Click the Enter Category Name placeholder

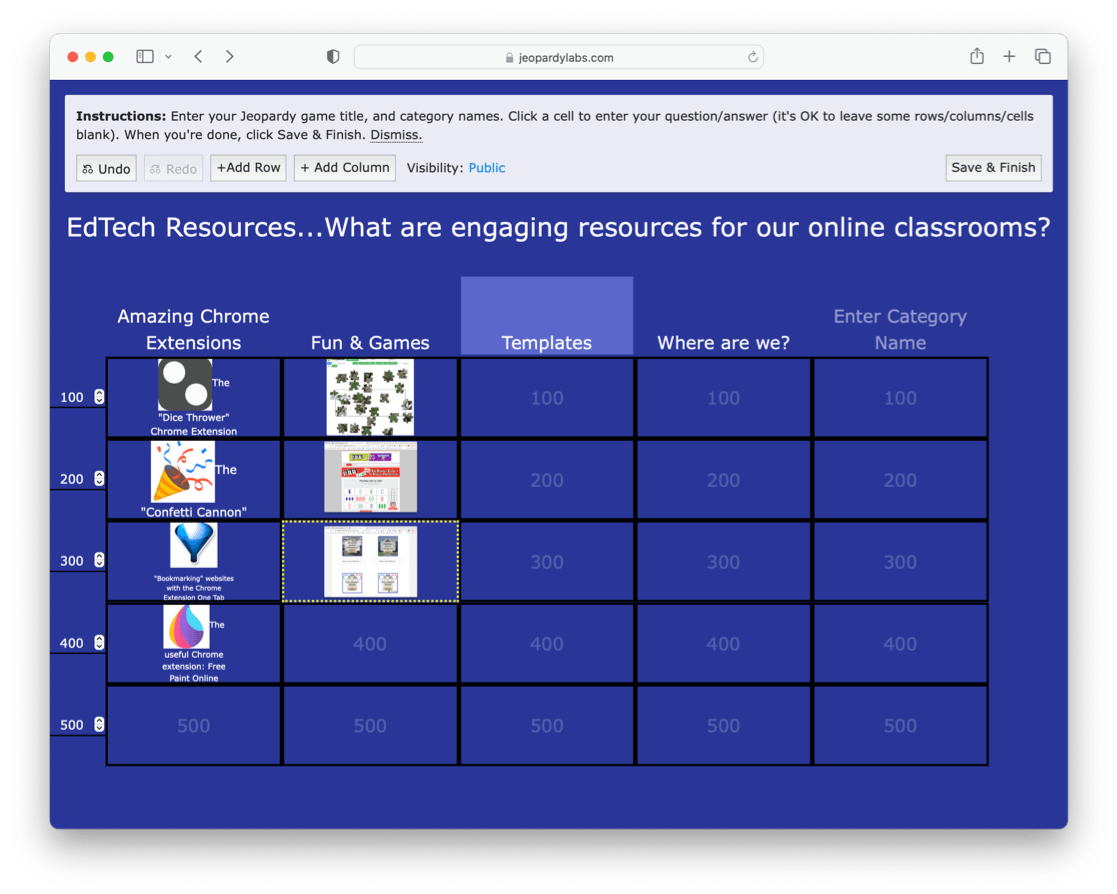coord(900,329)
